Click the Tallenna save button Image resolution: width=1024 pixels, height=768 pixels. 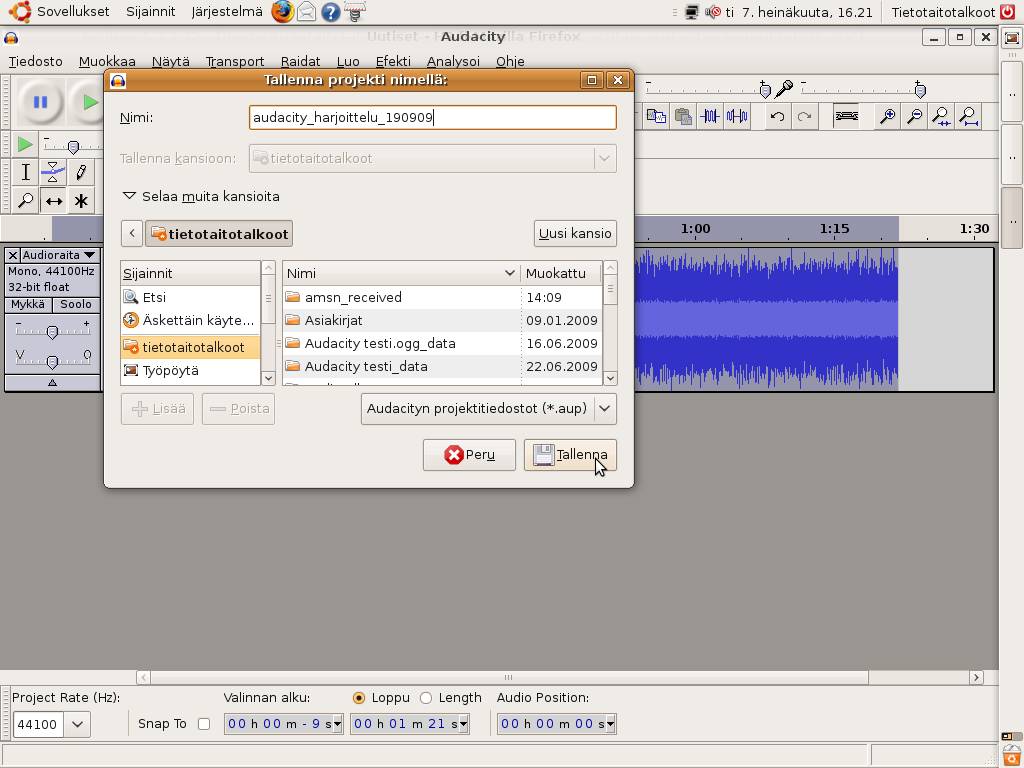click(570, 455)
